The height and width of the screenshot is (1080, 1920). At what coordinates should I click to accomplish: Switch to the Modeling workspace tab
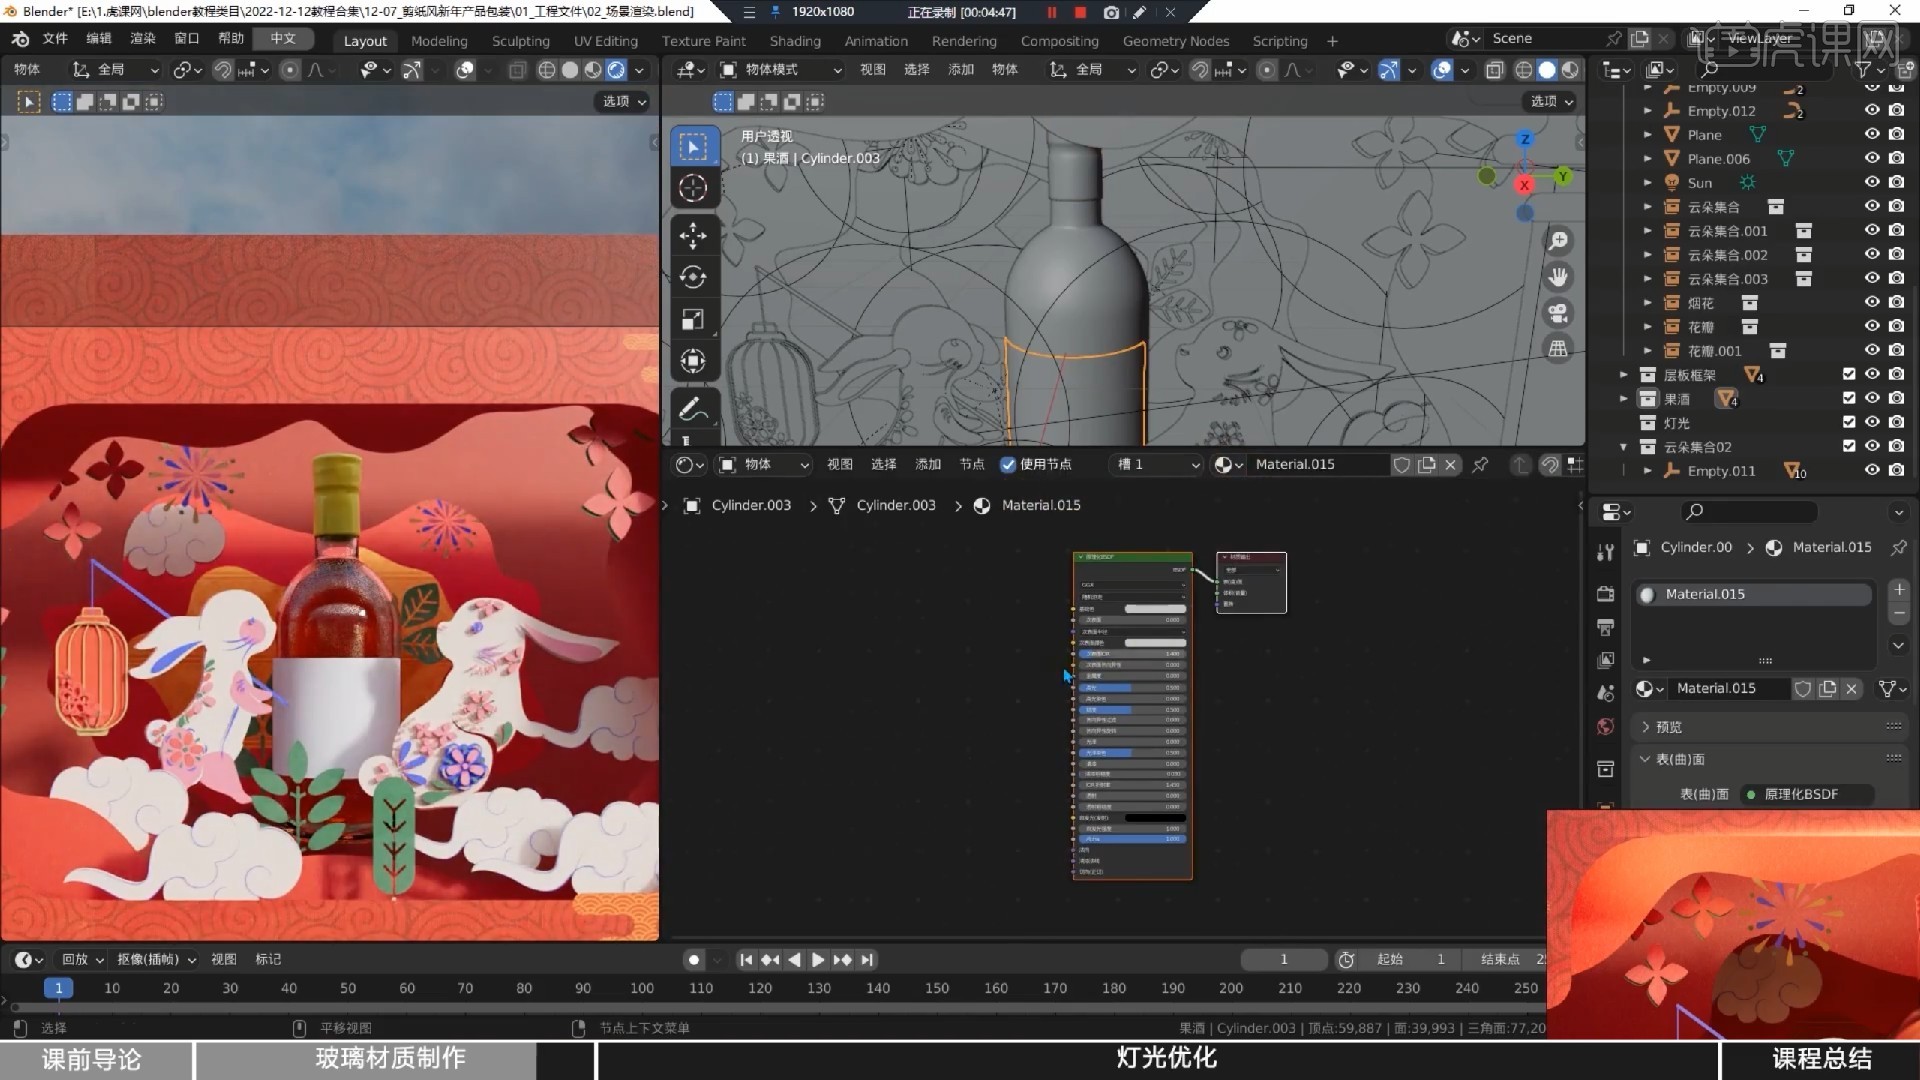click(439, 41)
